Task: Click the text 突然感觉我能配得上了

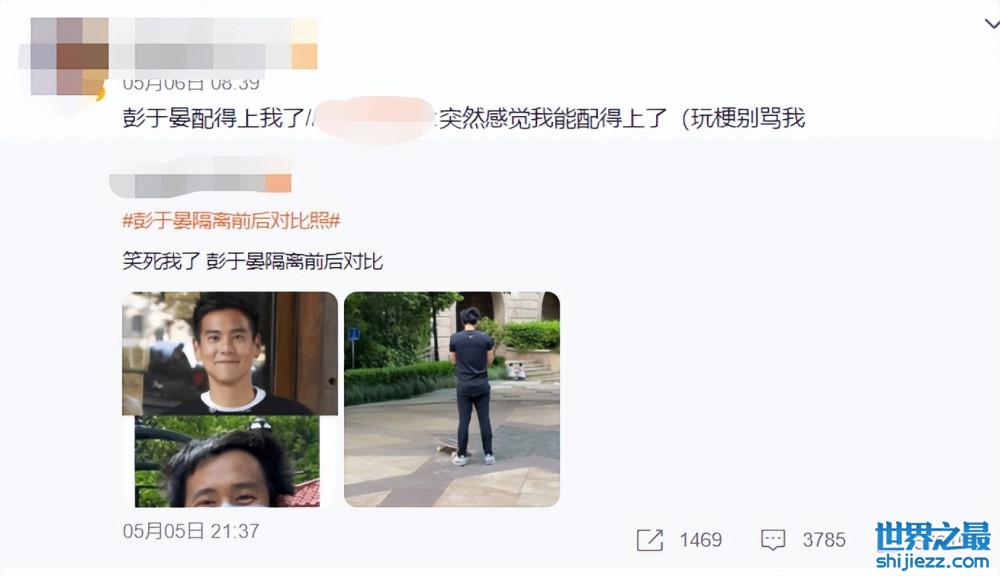Action: tap(552, 118)
